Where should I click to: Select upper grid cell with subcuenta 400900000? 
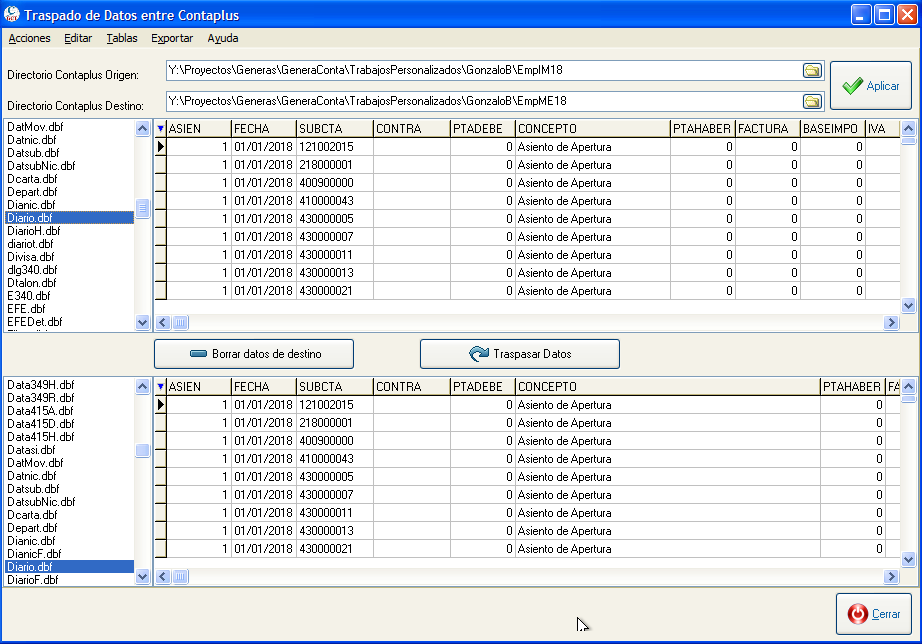point(335,183)
